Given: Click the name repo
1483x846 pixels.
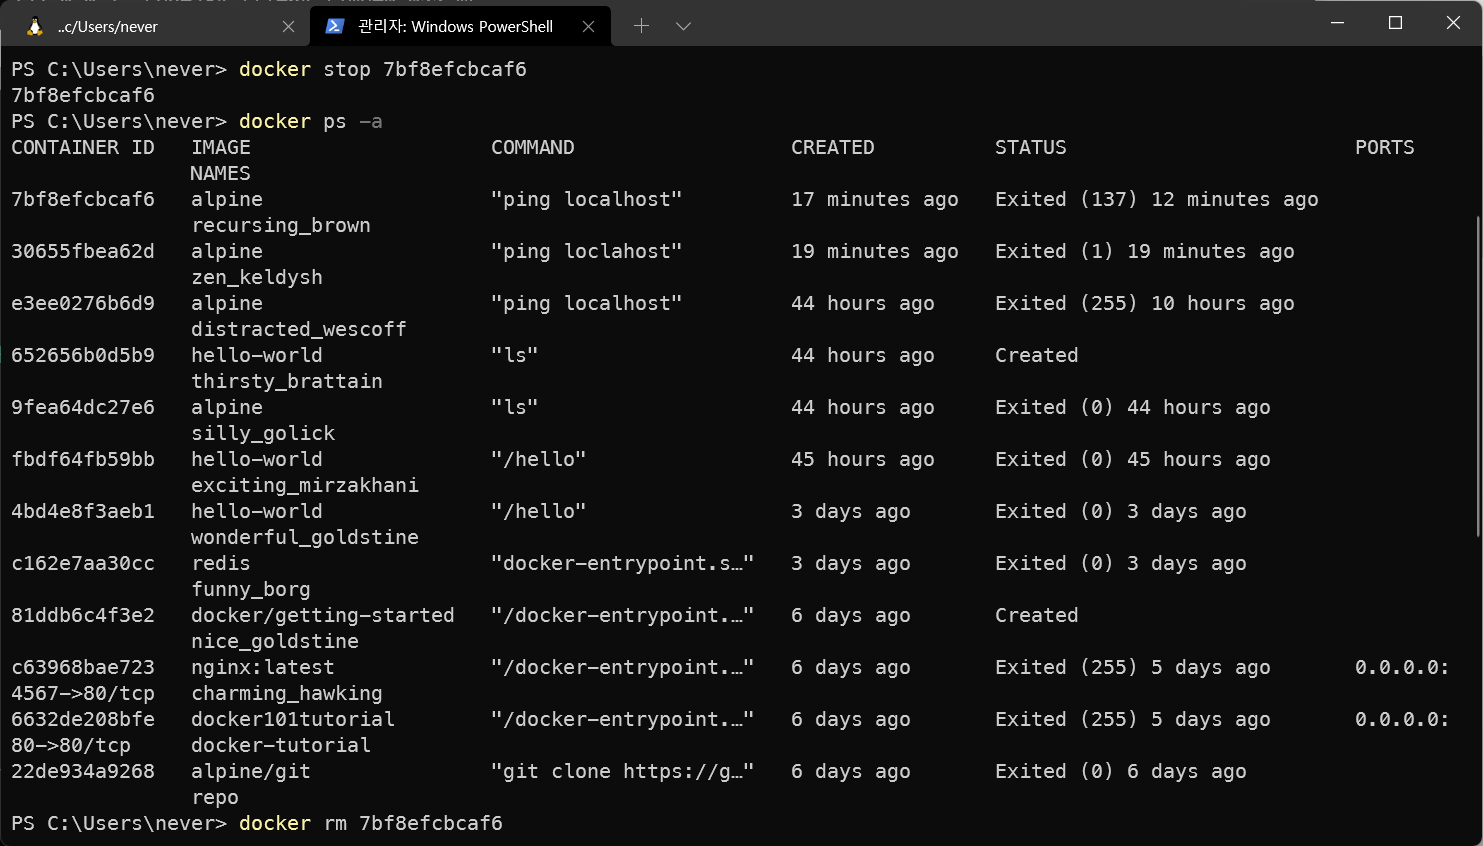Looking at the screenshot, I should 215,797.
